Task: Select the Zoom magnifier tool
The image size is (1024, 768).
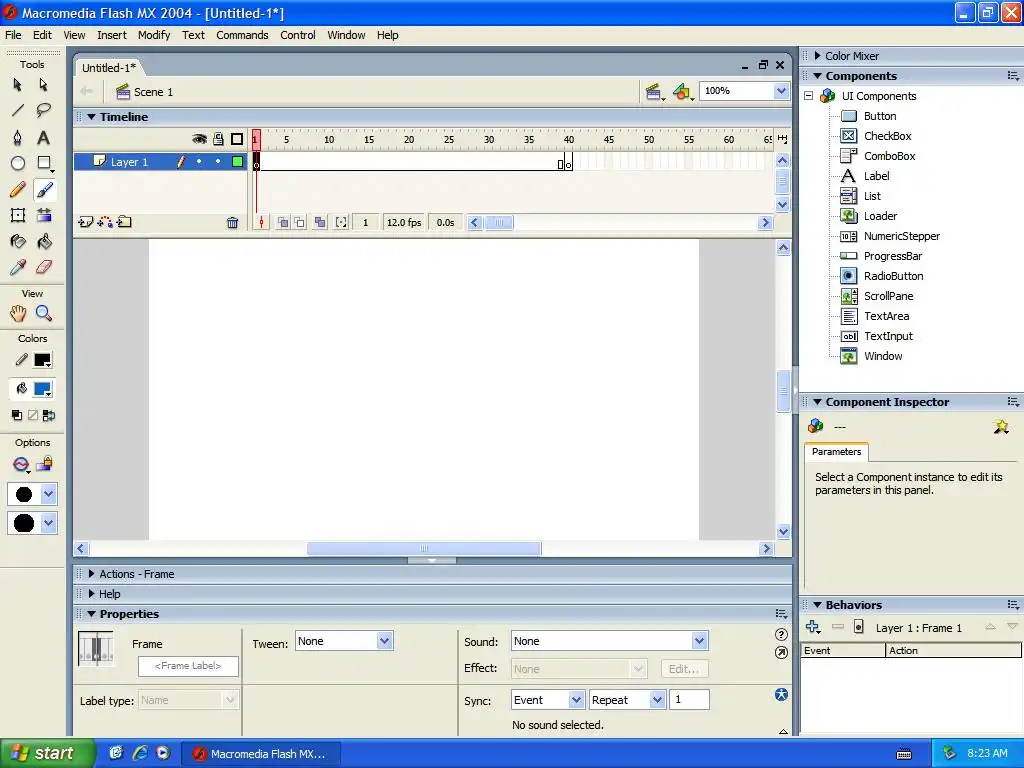Action: point(44,313)
